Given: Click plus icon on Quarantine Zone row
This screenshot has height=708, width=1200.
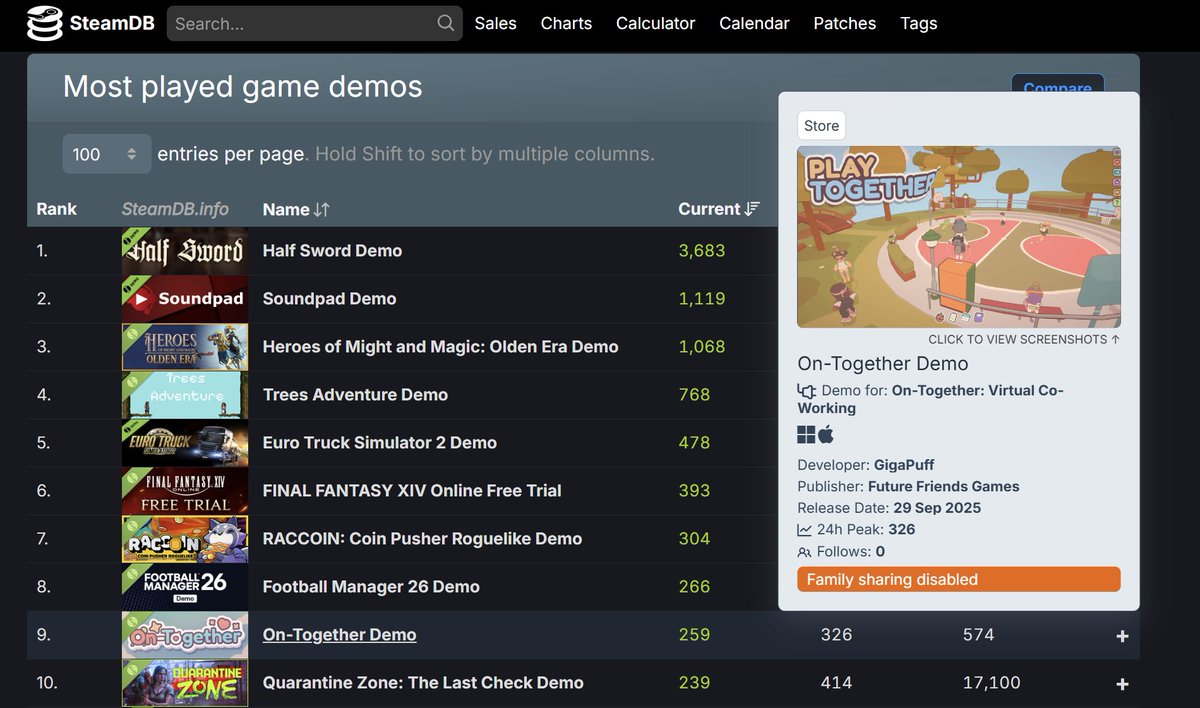Looking at the screenshot, I should [x=1122, y=684].
